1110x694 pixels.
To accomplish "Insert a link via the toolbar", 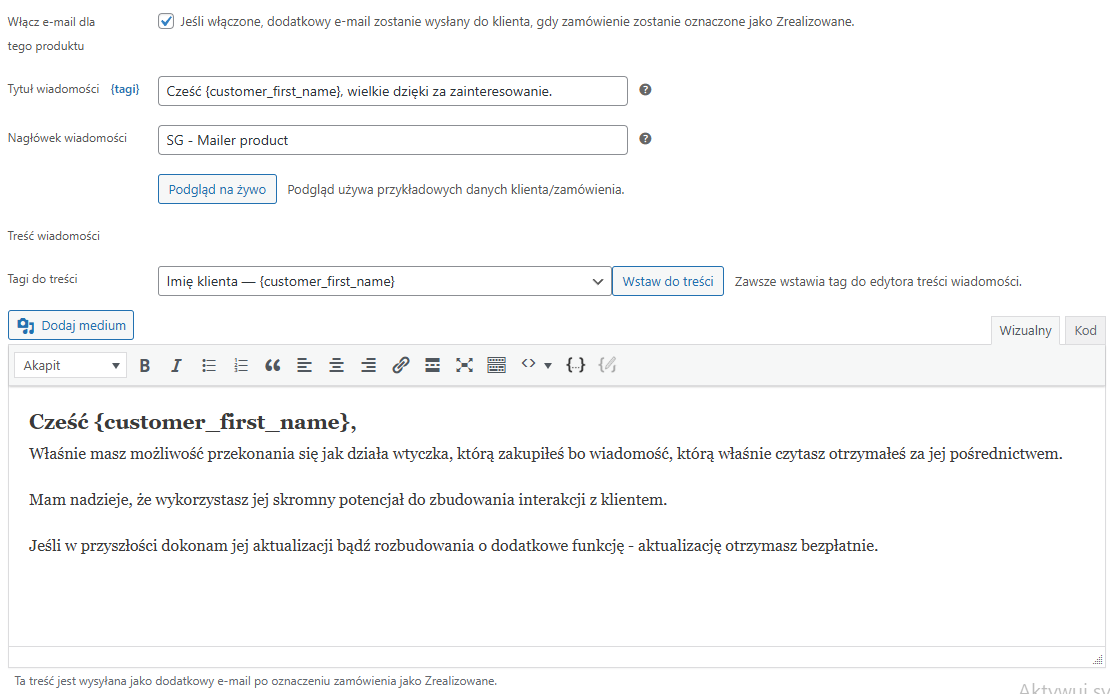I will [401, 366].
